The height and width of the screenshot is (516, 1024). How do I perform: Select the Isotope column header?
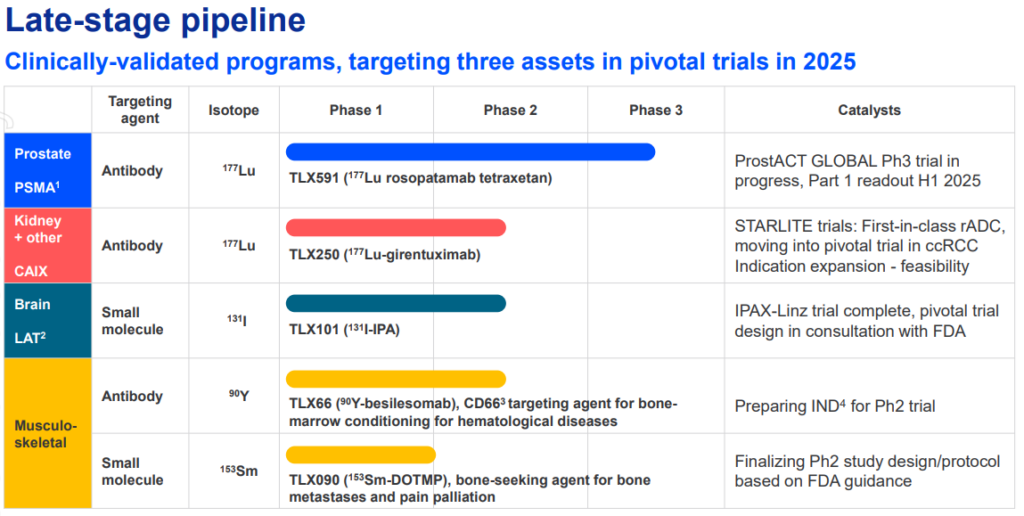[x=234, y=110]
